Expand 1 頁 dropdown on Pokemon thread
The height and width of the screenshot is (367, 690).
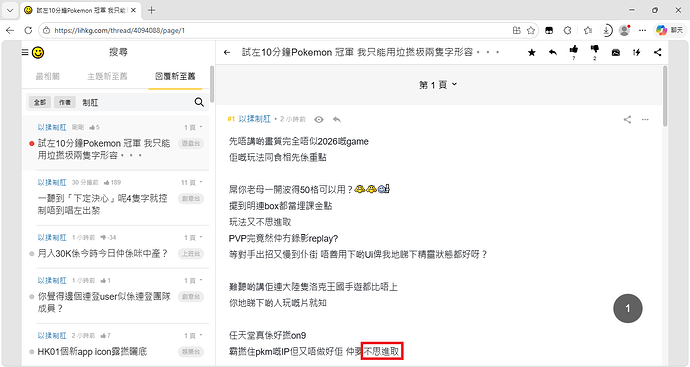click(x=193, y=127)
